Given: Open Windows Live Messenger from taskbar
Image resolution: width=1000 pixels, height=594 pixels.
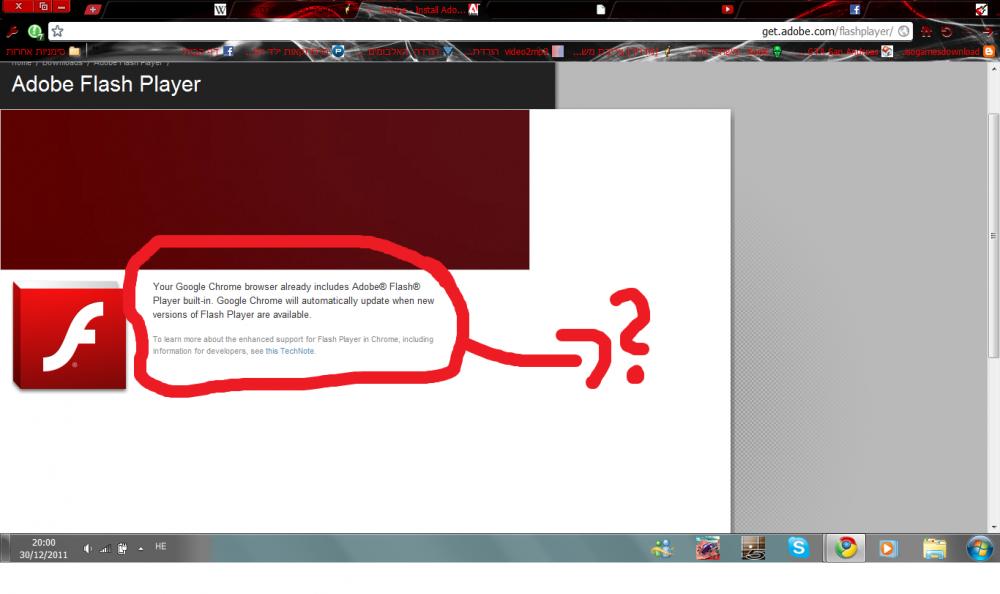Looking at the screenshot, I should point(663,548).
